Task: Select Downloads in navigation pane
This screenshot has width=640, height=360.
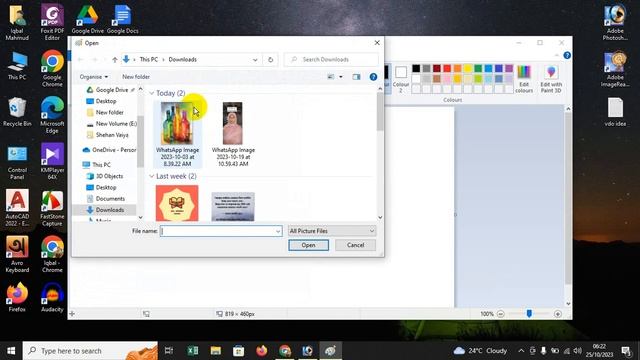Action: [105, 210]
